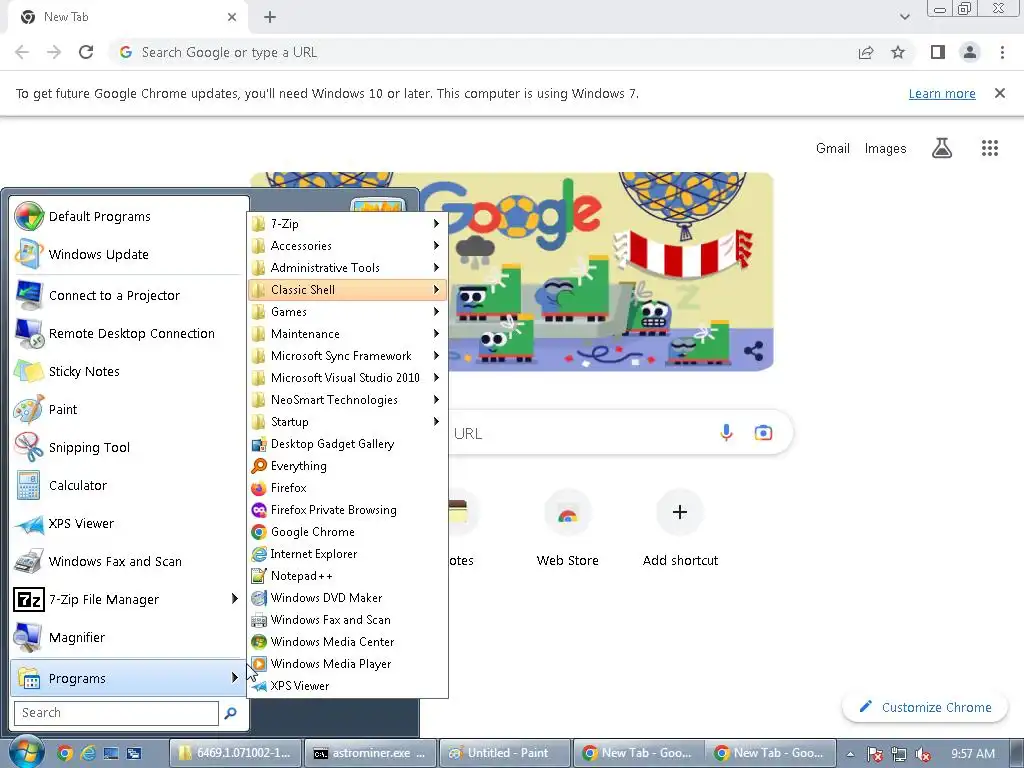Open Default Programs from the start menu
The image size is (1024, 768).
click(129, 216)
